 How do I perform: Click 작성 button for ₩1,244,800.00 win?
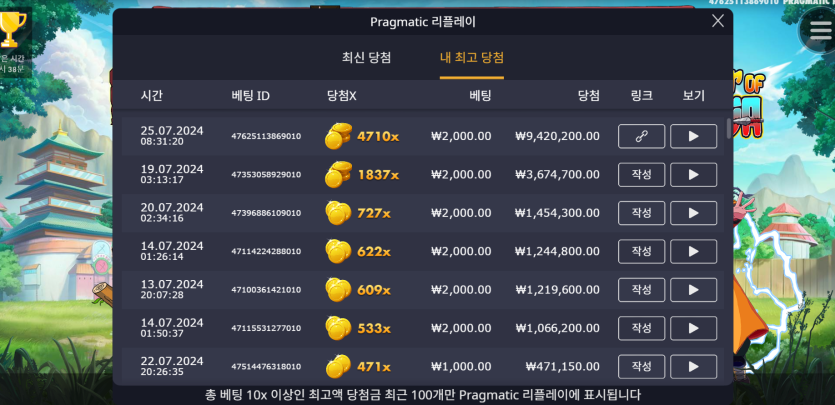641,251
